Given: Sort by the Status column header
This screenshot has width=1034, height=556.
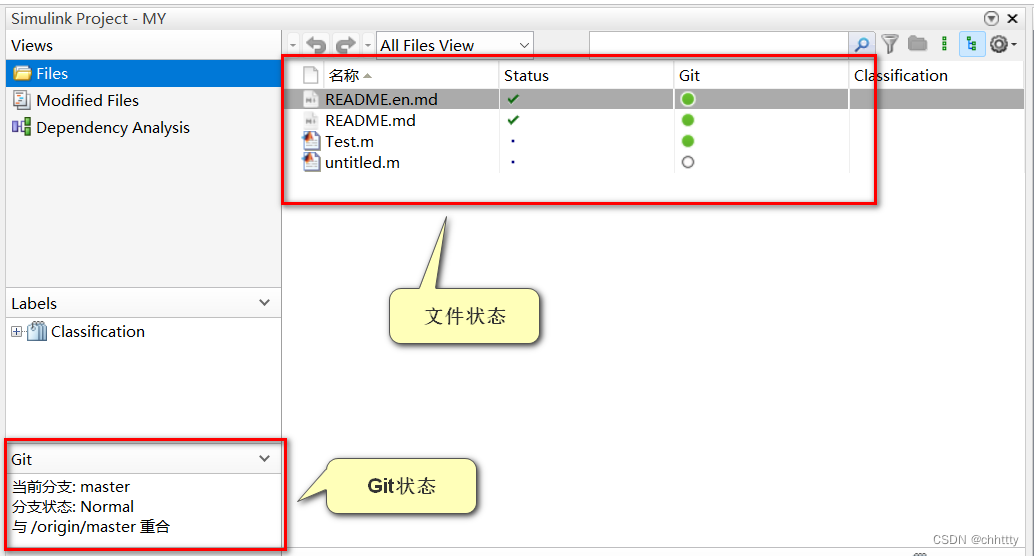Looking at the screenshot, I should (586, 76).
